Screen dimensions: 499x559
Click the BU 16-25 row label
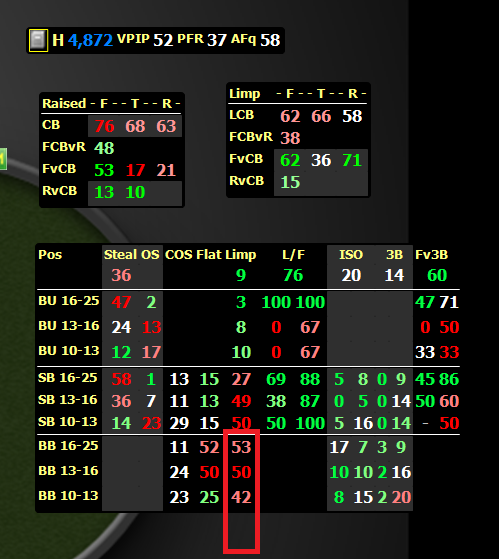tap(69, 301)
